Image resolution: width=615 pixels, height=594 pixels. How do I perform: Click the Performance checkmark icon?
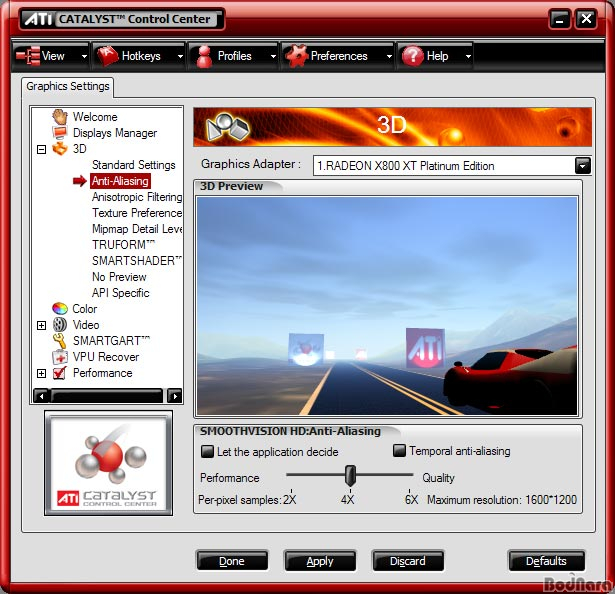click(60, 373)
